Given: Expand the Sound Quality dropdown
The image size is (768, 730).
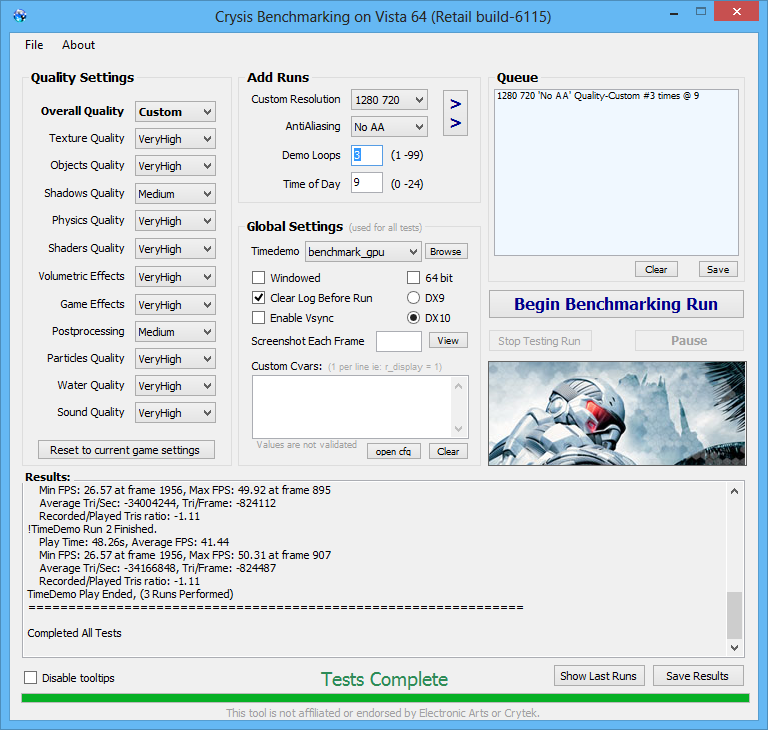Looking at the screenshot, I should coord(175,413).
